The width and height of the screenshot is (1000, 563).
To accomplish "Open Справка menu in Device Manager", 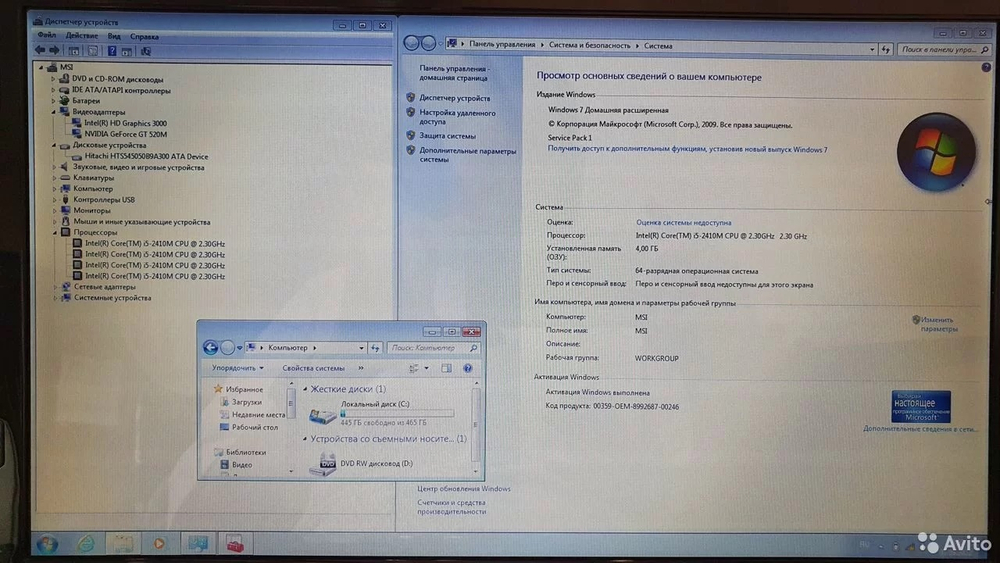I will pyautogui.click(x=144, y=36).
